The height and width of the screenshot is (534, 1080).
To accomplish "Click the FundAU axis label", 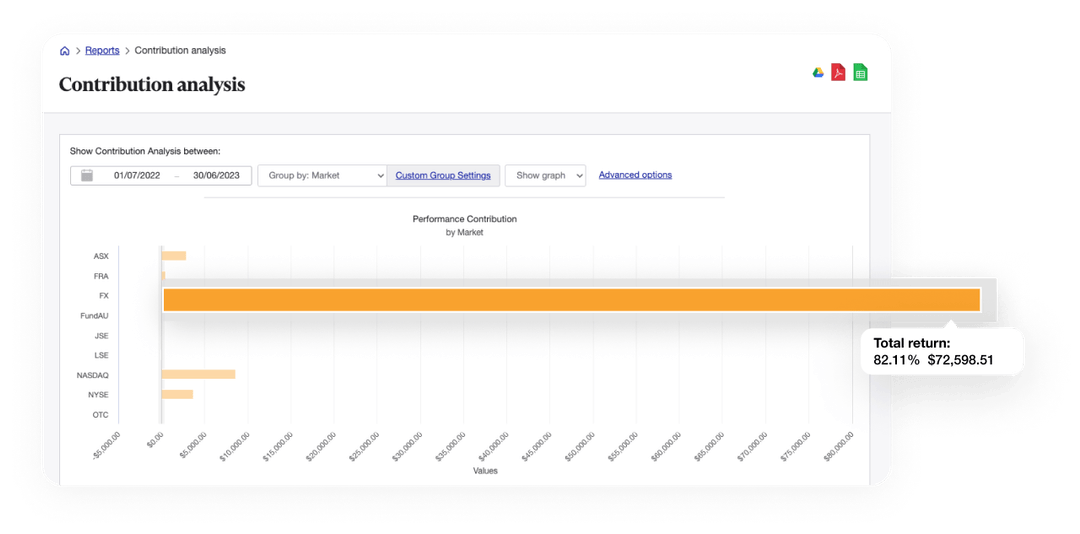I will pyautogui.click(x=94, y=316).
